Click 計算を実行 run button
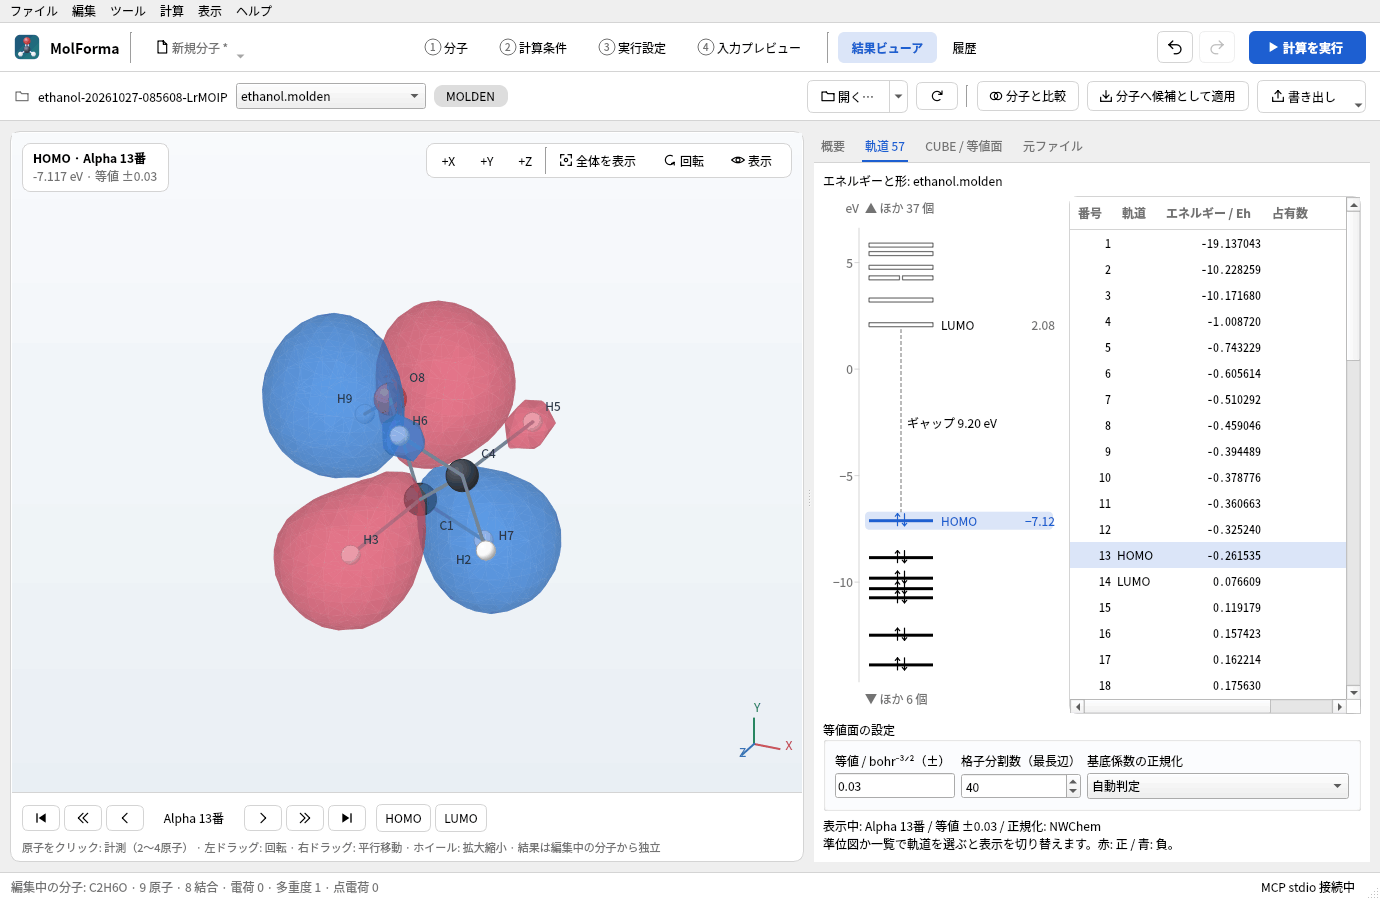 [1307, 47]
